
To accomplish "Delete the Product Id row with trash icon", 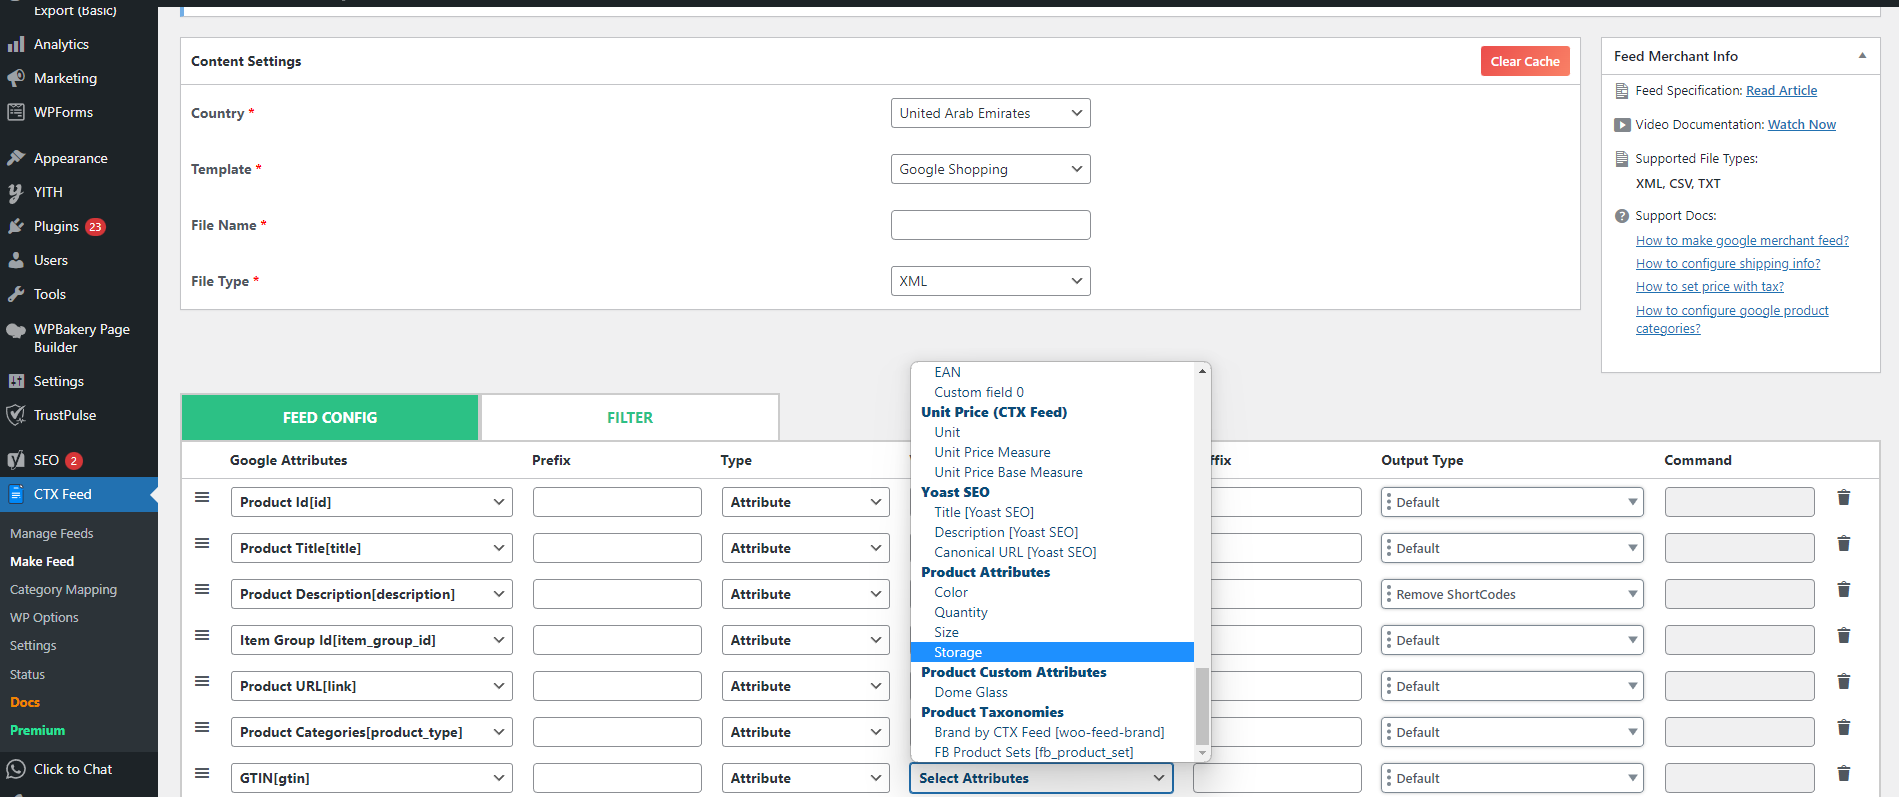I will click(1844, 498).
